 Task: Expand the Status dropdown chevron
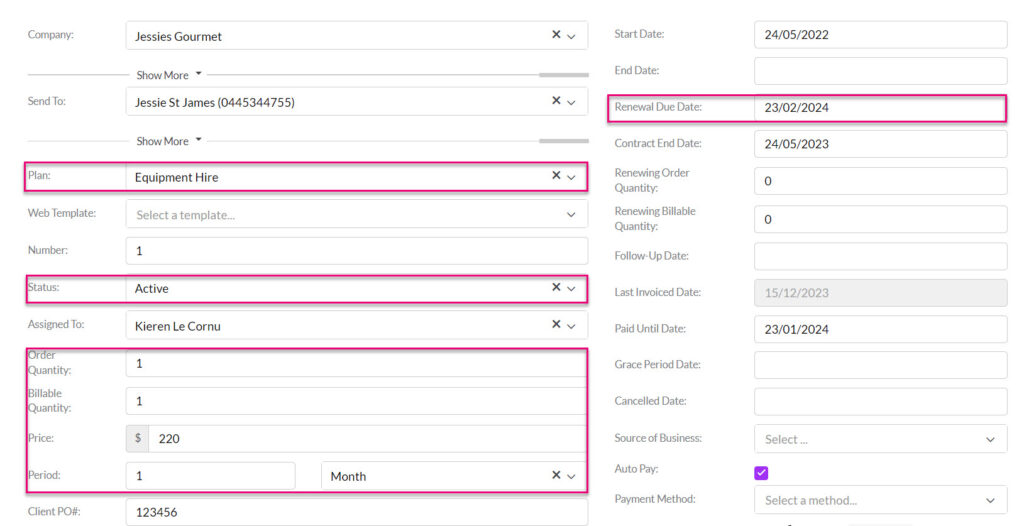pyautogui.click(x=571, y=289)
